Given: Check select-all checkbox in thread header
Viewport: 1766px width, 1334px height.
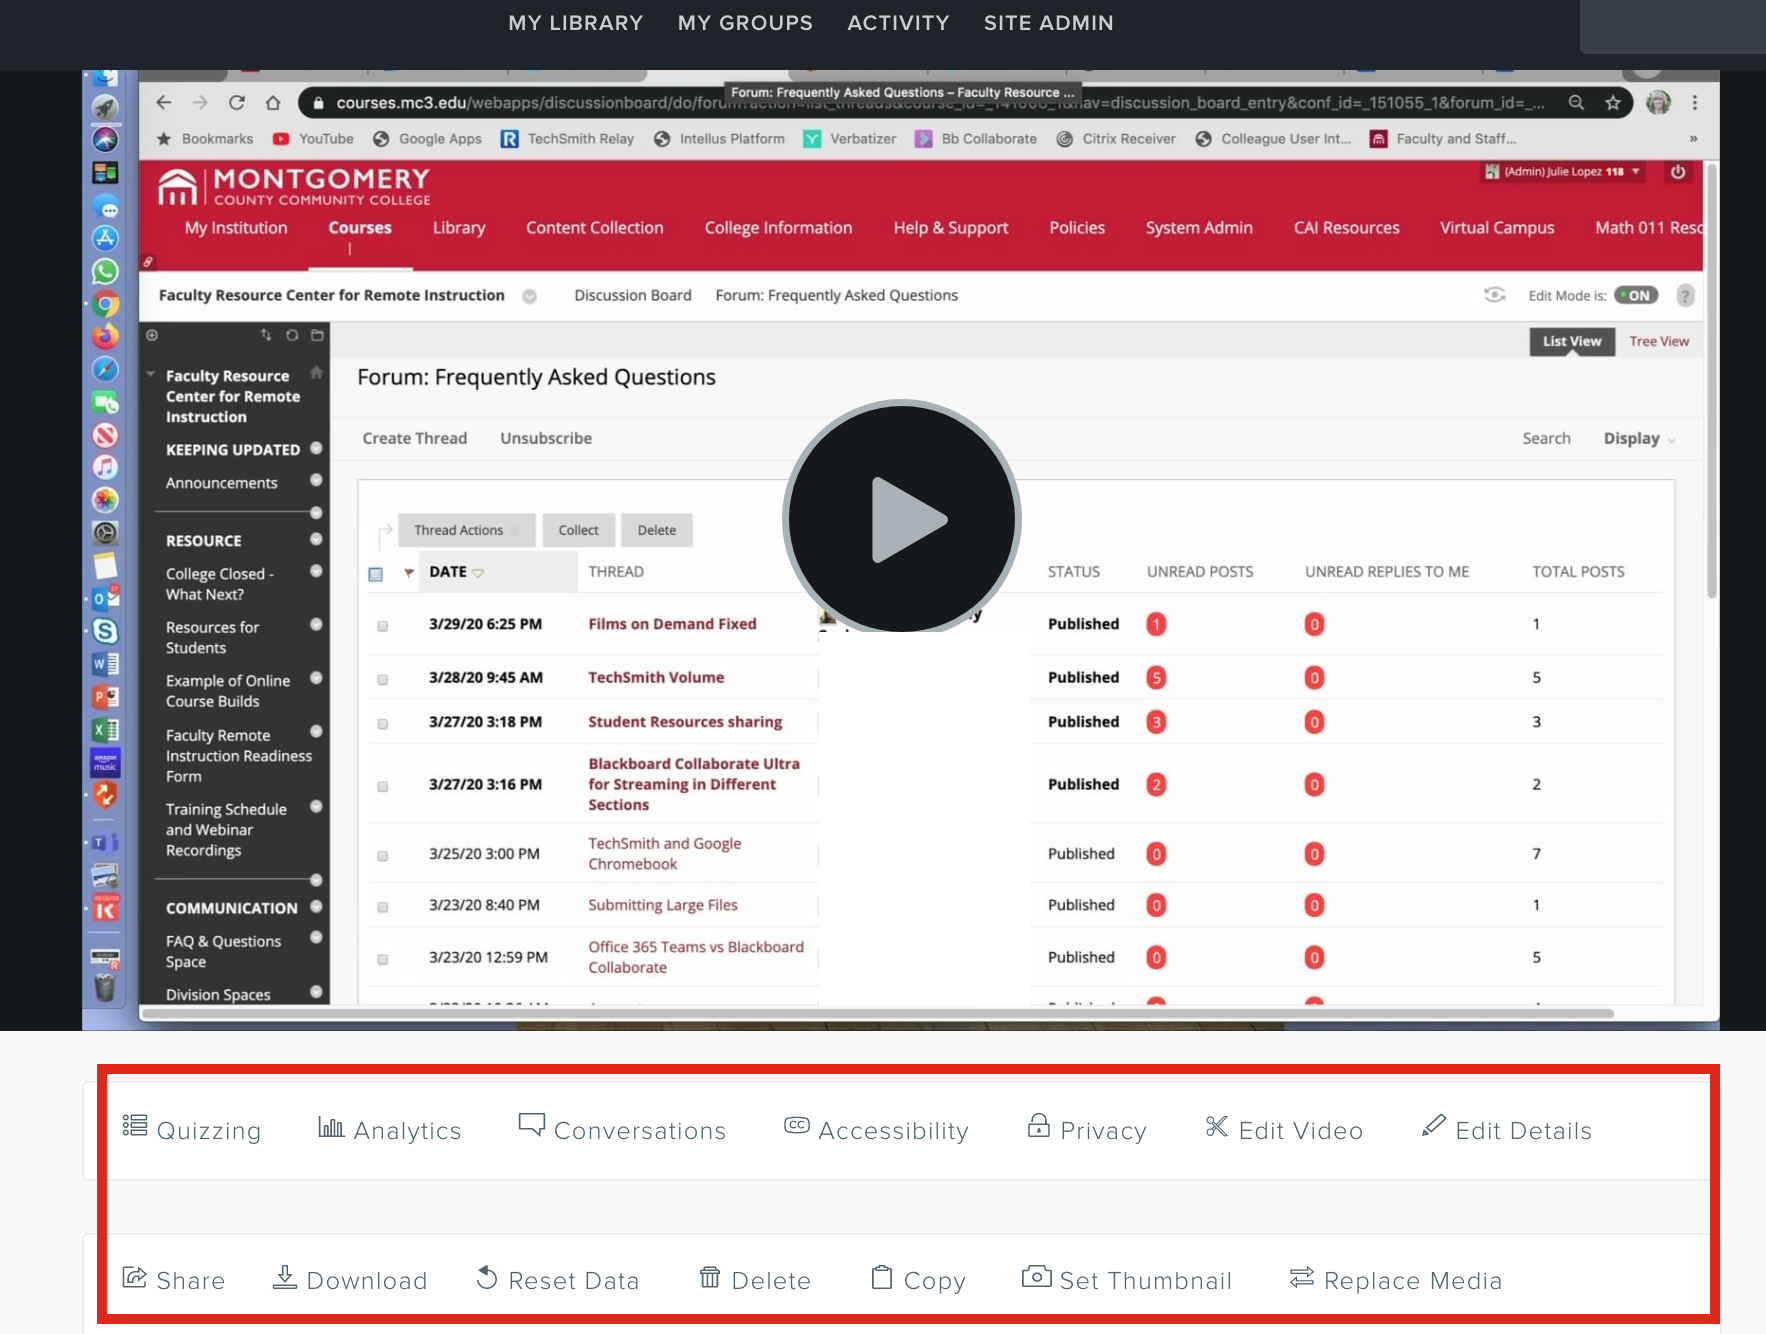Looking at the screenshot, I should click(376, 574).
